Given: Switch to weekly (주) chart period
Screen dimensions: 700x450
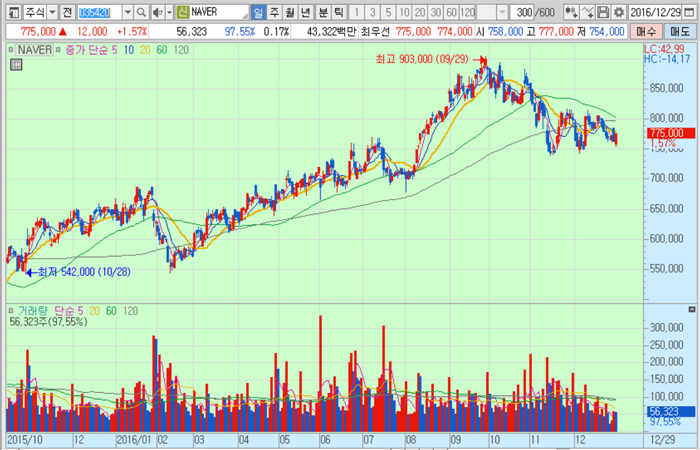Looking at the screenshot, I should [x=274, y=11].
